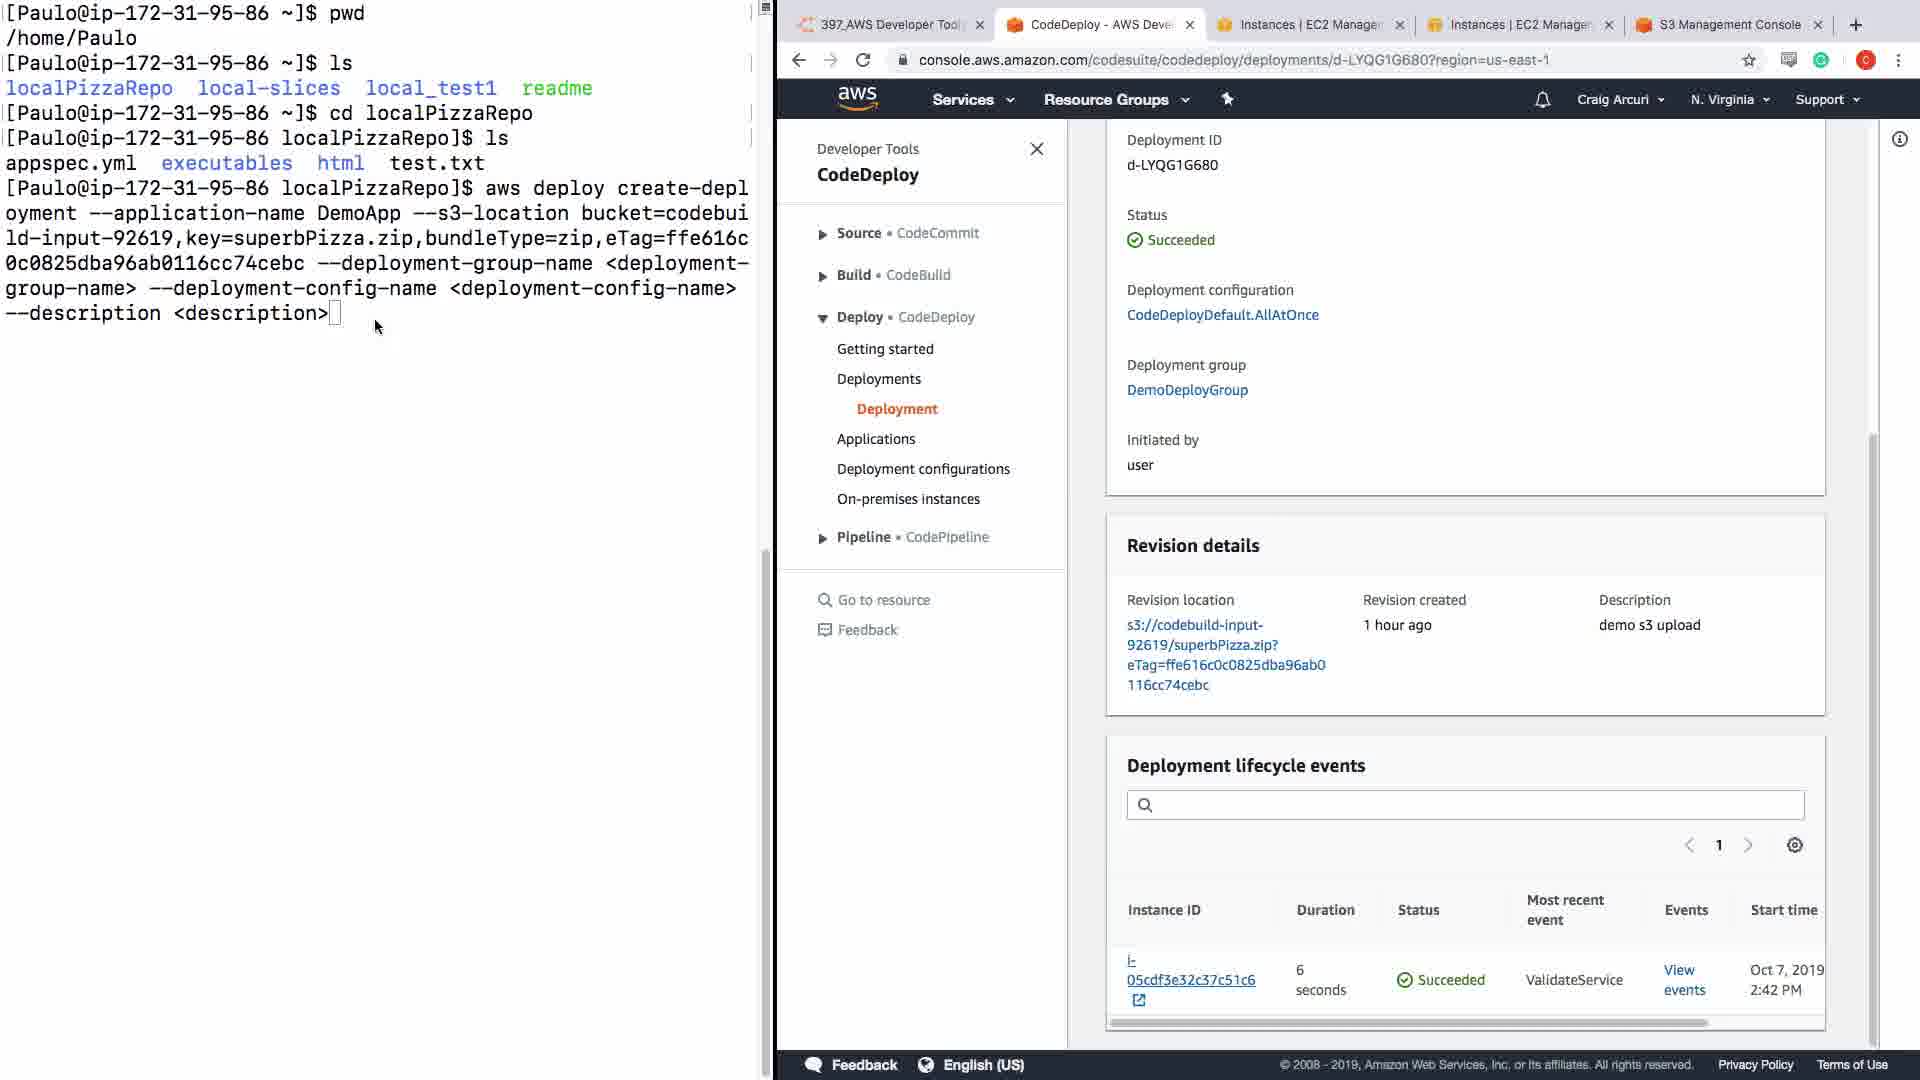This screenshot has width=1920, height=1080.
Task: Click the external link icon under instance ID
Action: [x=1138, y=1001]
